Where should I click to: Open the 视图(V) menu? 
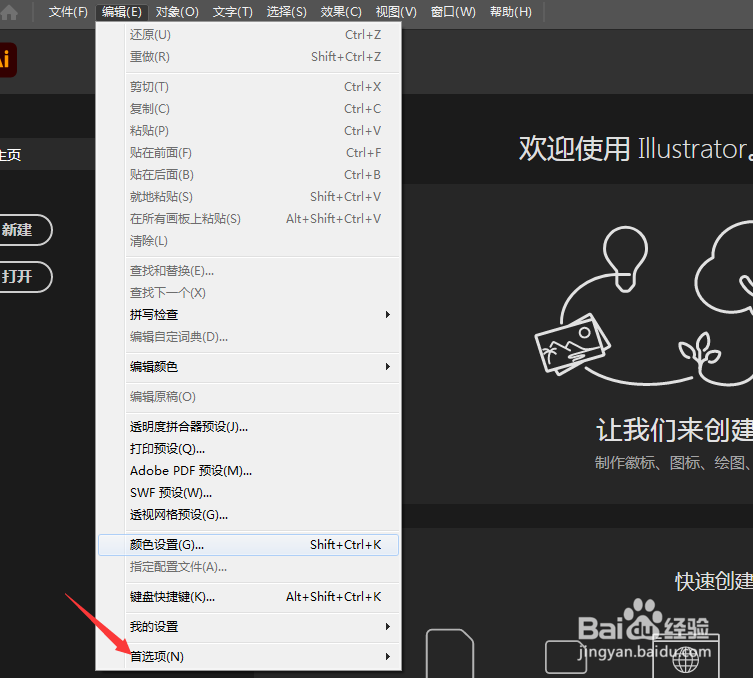tap(396, 12)
